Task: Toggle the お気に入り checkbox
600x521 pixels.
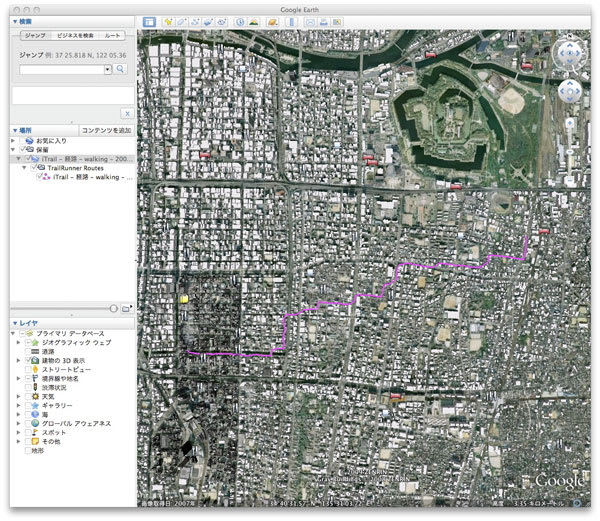Action: click(22, 141)
